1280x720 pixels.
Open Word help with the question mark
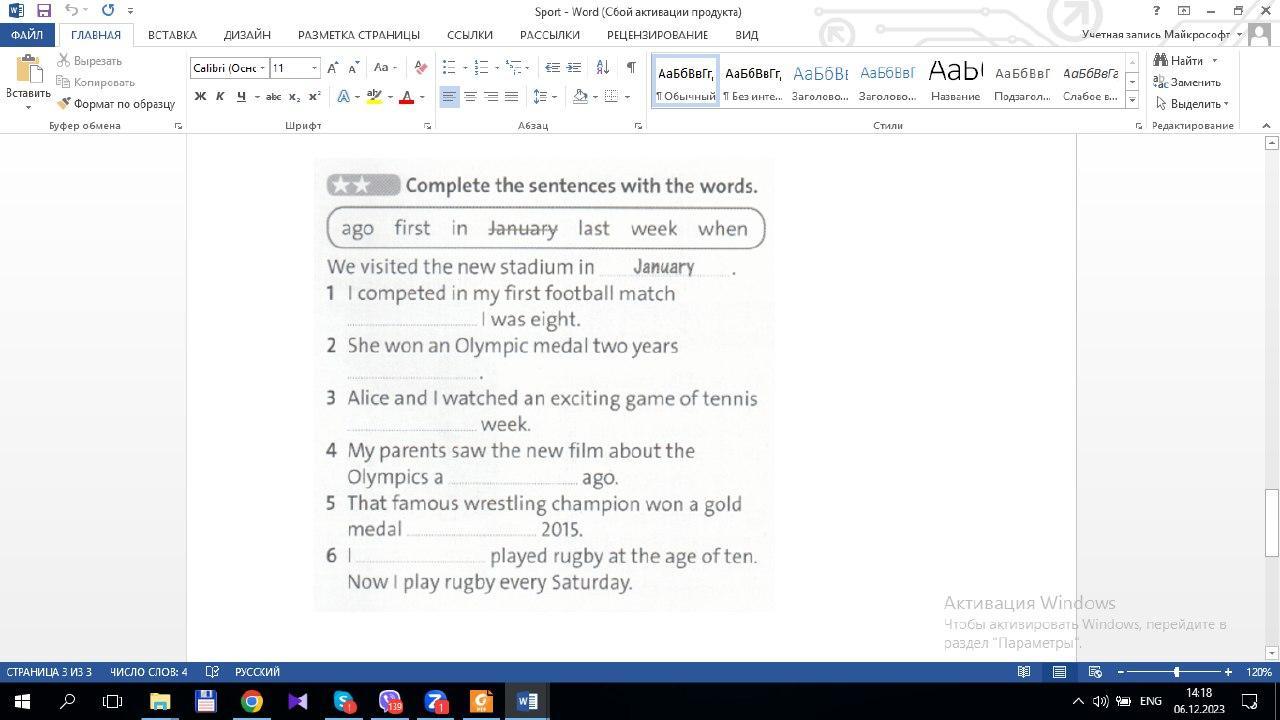coord(1156,11)
